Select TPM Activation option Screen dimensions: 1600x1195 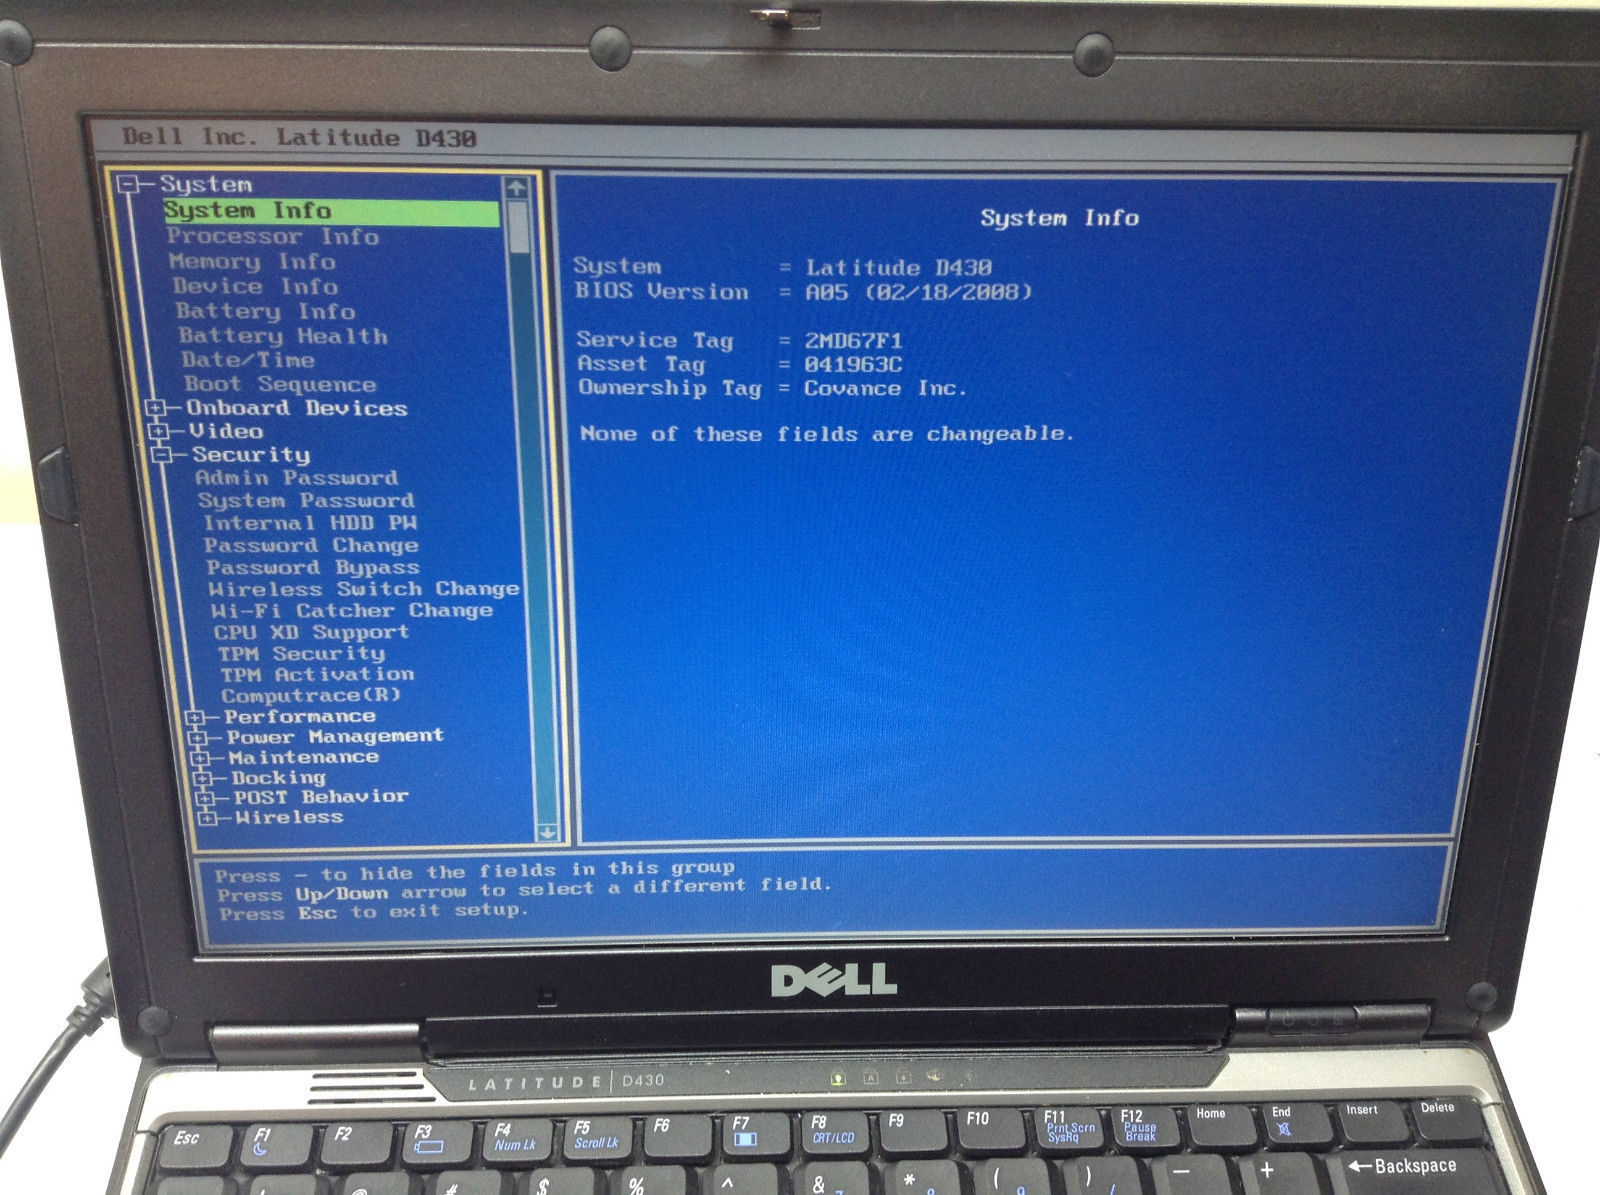(317, 674)
